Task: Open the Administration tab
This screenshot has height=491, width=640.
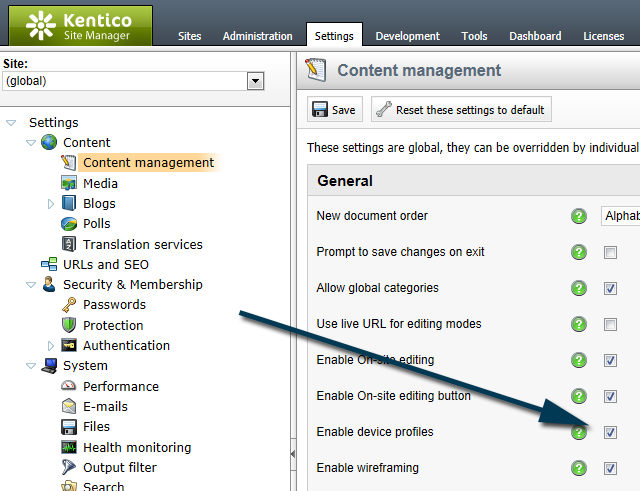Action: (258, 36)
